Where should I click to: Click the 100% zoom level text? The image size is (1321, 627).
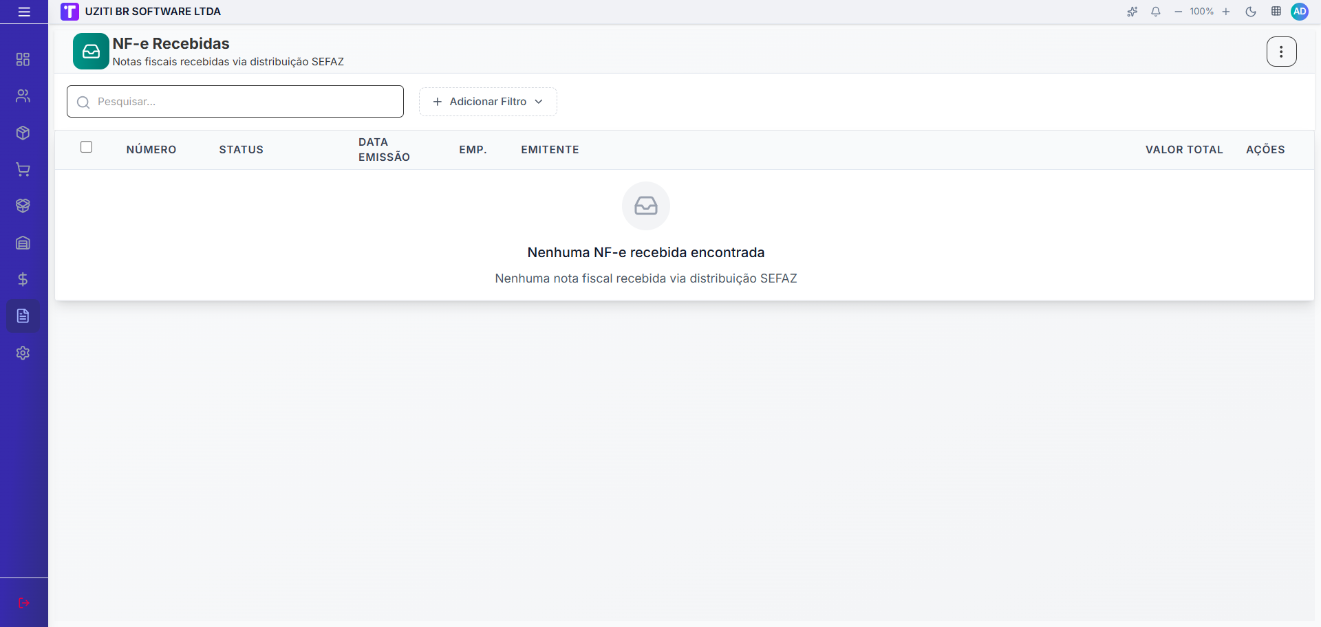(1202, 11)
